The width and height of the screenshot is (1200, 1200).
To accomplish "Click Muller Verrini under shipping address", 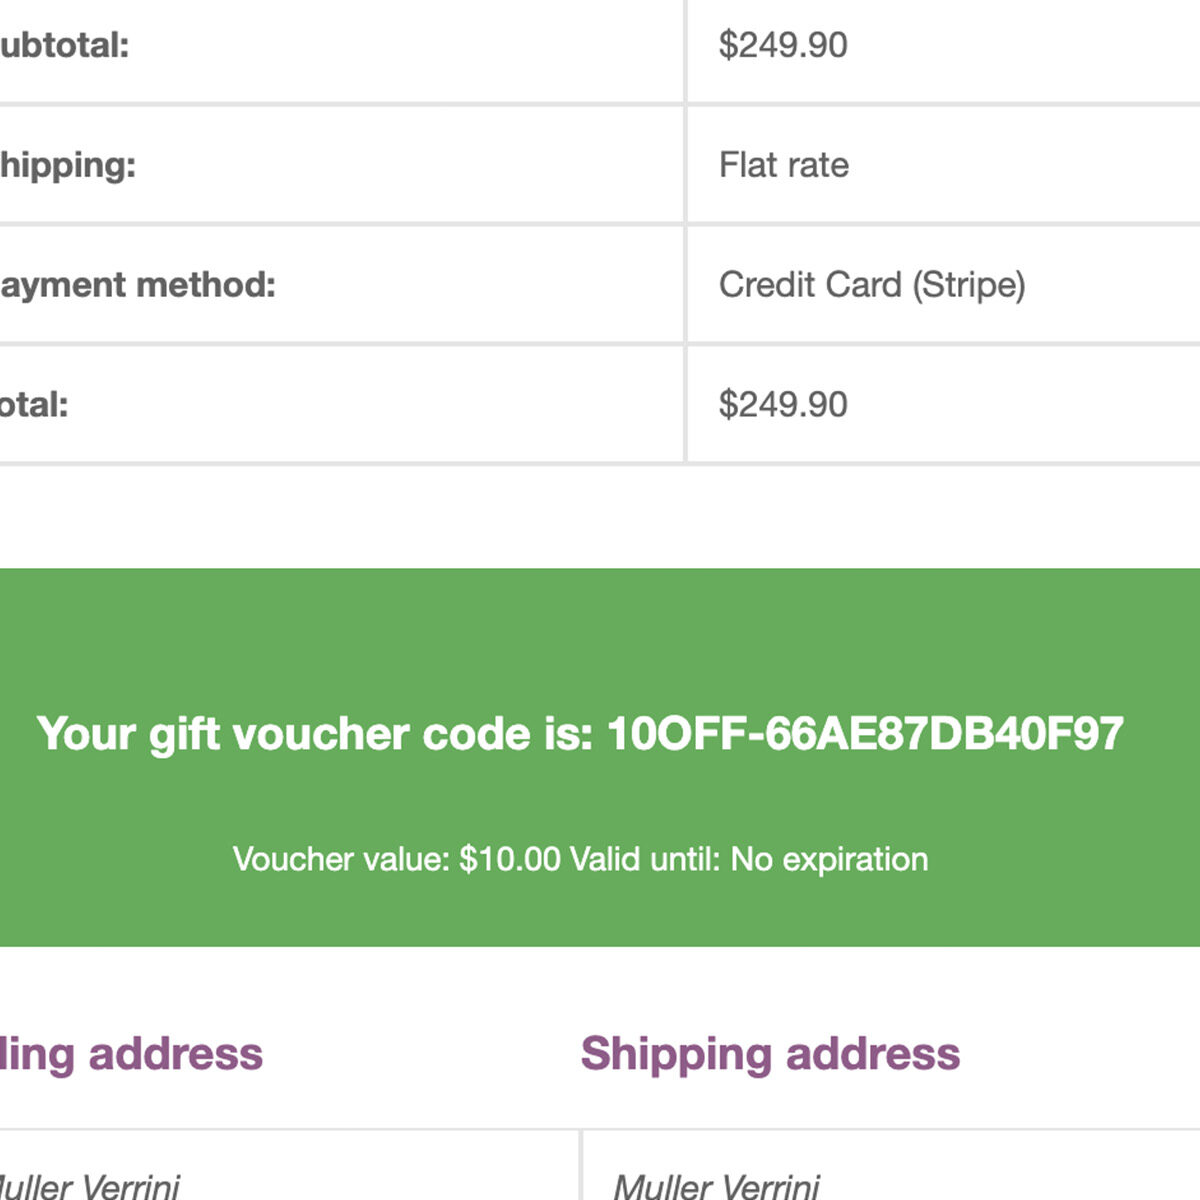I will click(x=716, y=1187).
